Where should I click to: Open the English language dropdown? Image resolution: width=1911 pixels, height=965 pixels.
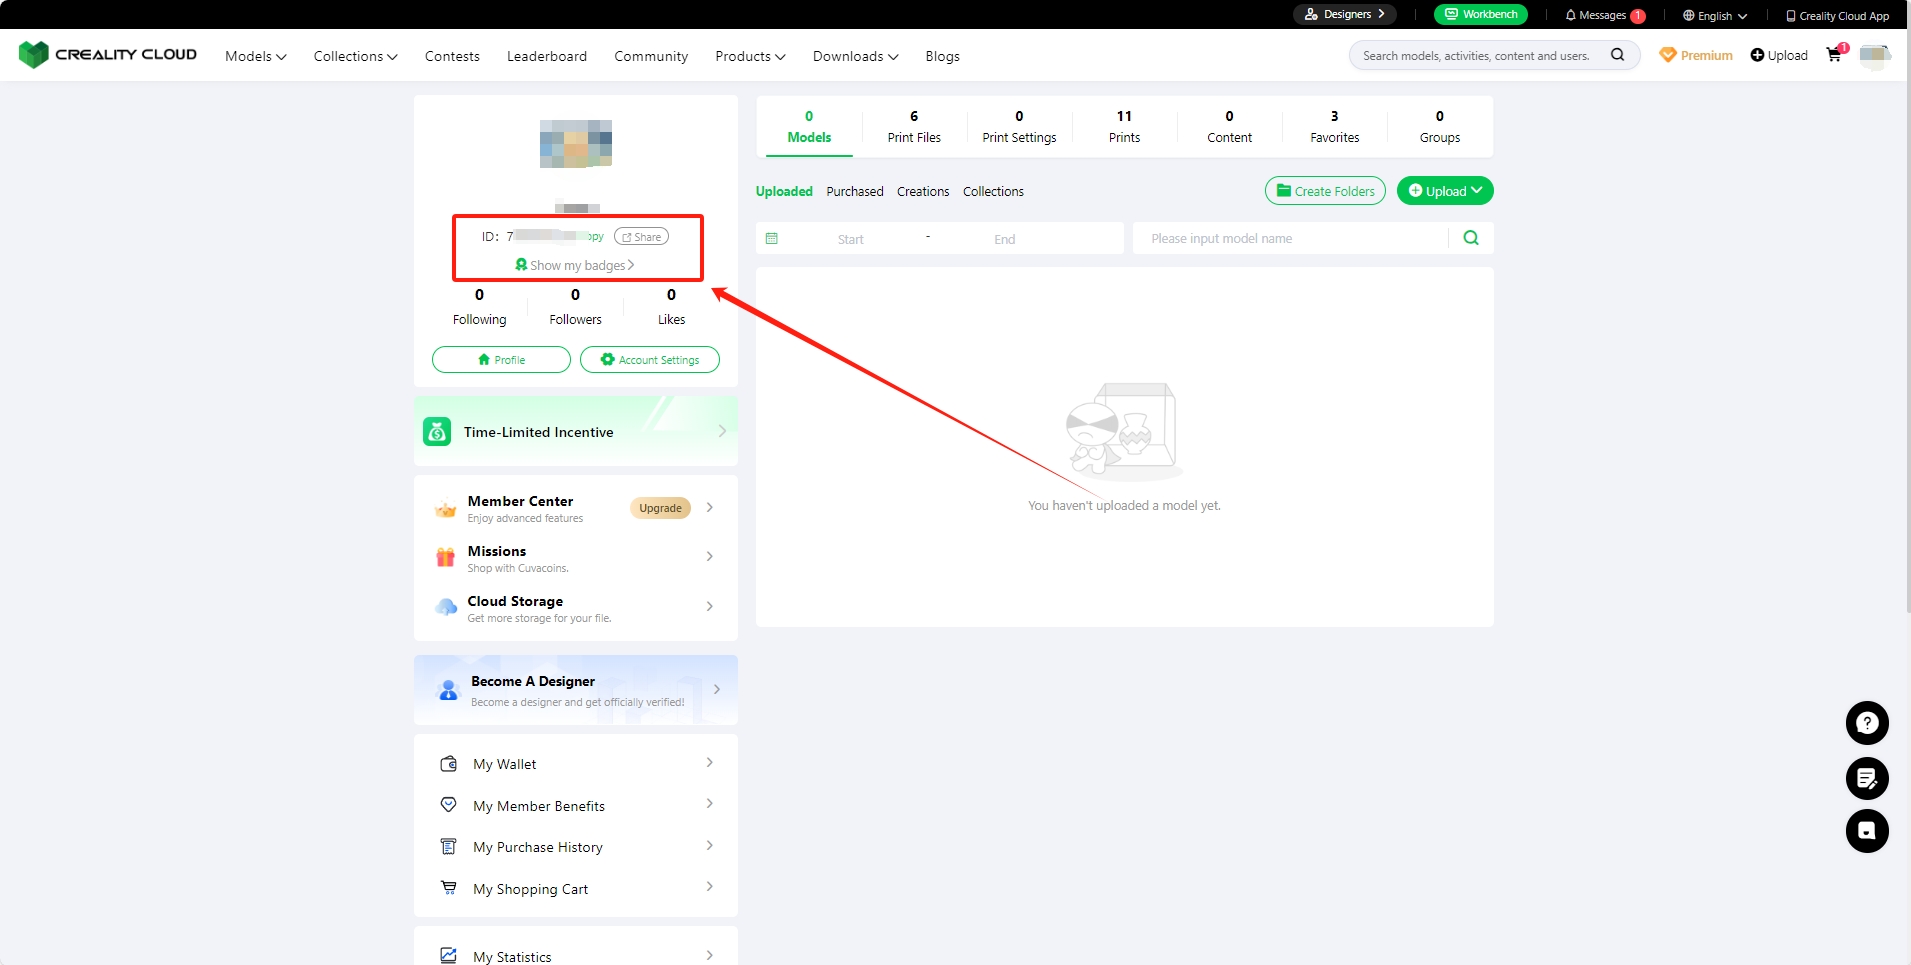pos(1715,15)
